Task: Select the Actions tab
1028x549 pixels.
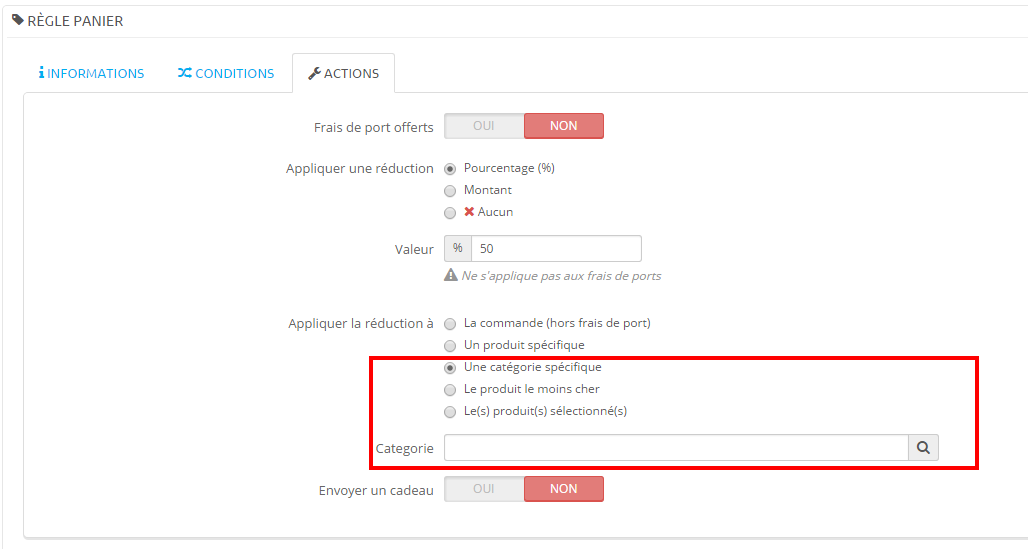Action: click(x=343, y=73)
